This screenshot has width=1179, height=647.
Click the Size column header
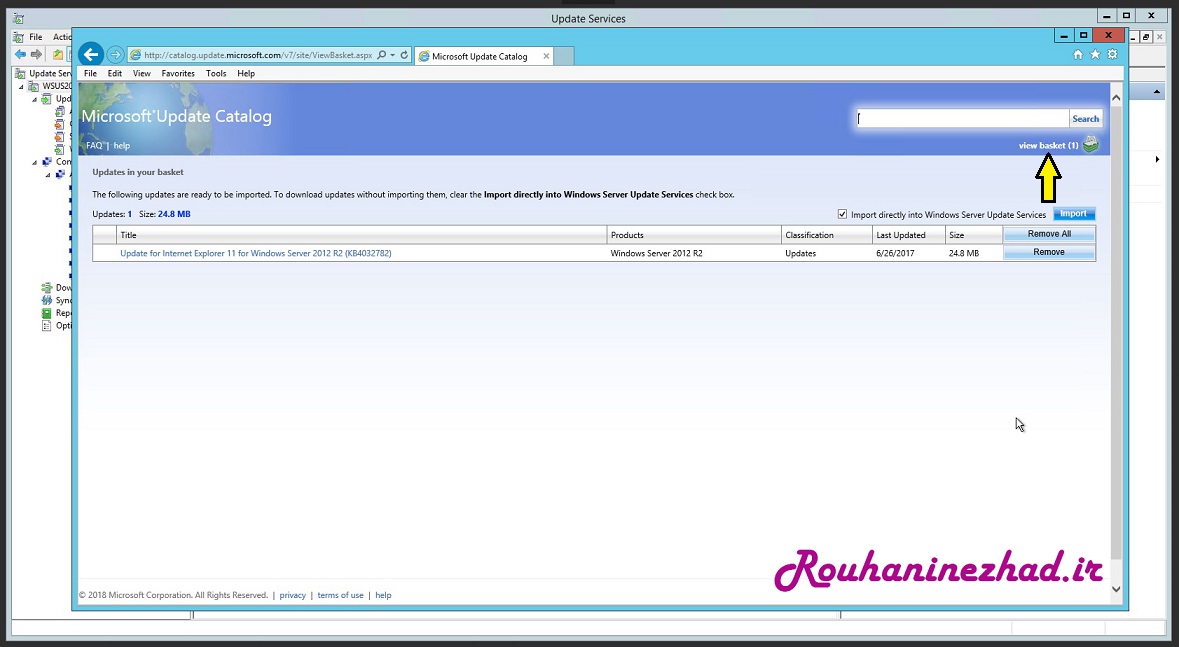pyautogui.click(x=974, y=235)
